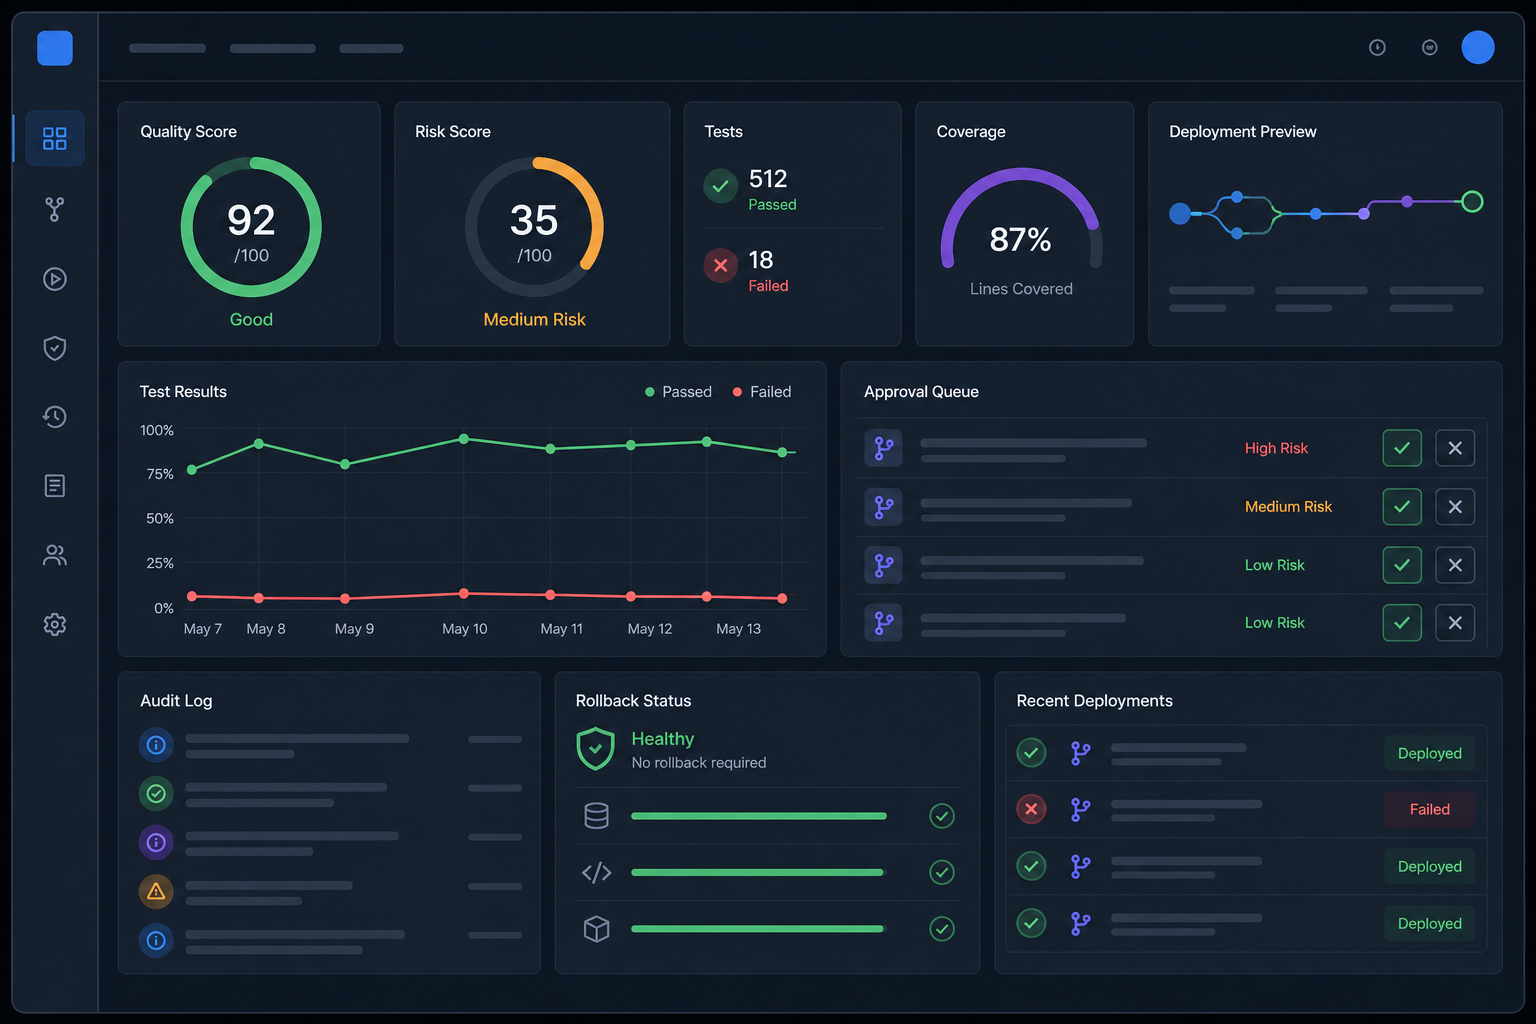Viewport: 1536px width, 1024px height.
Task: Click the "No rollback required" text
Action: click(x=699, y=763)
